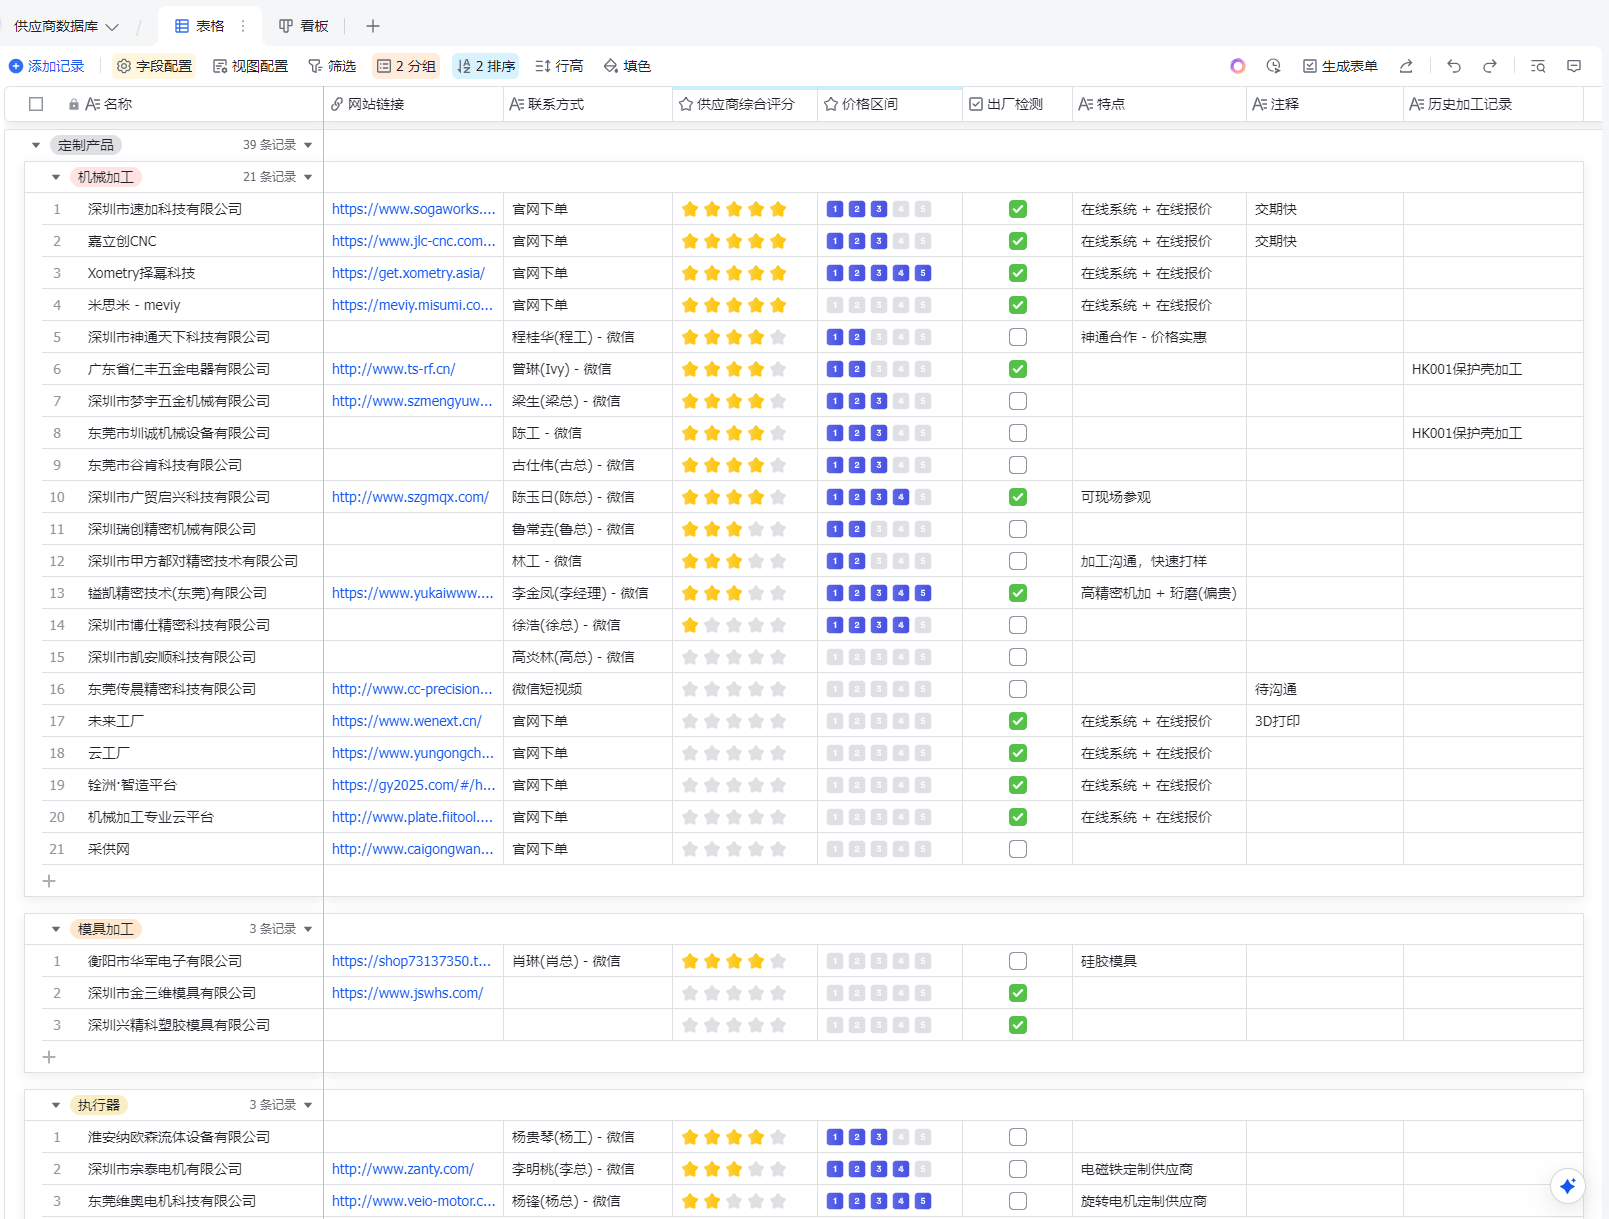Click the floating AI assistant sparkle button
The width and height of the screenshot is (1609, 1219).
click(1567, 1186)
